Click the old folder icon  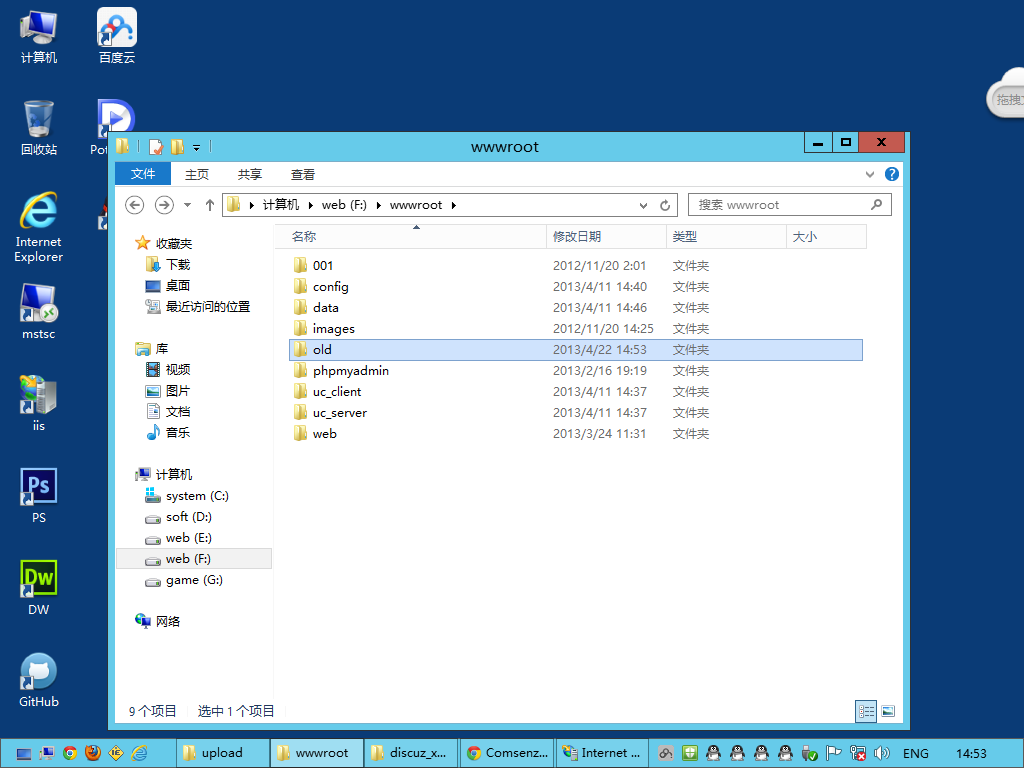300,349
